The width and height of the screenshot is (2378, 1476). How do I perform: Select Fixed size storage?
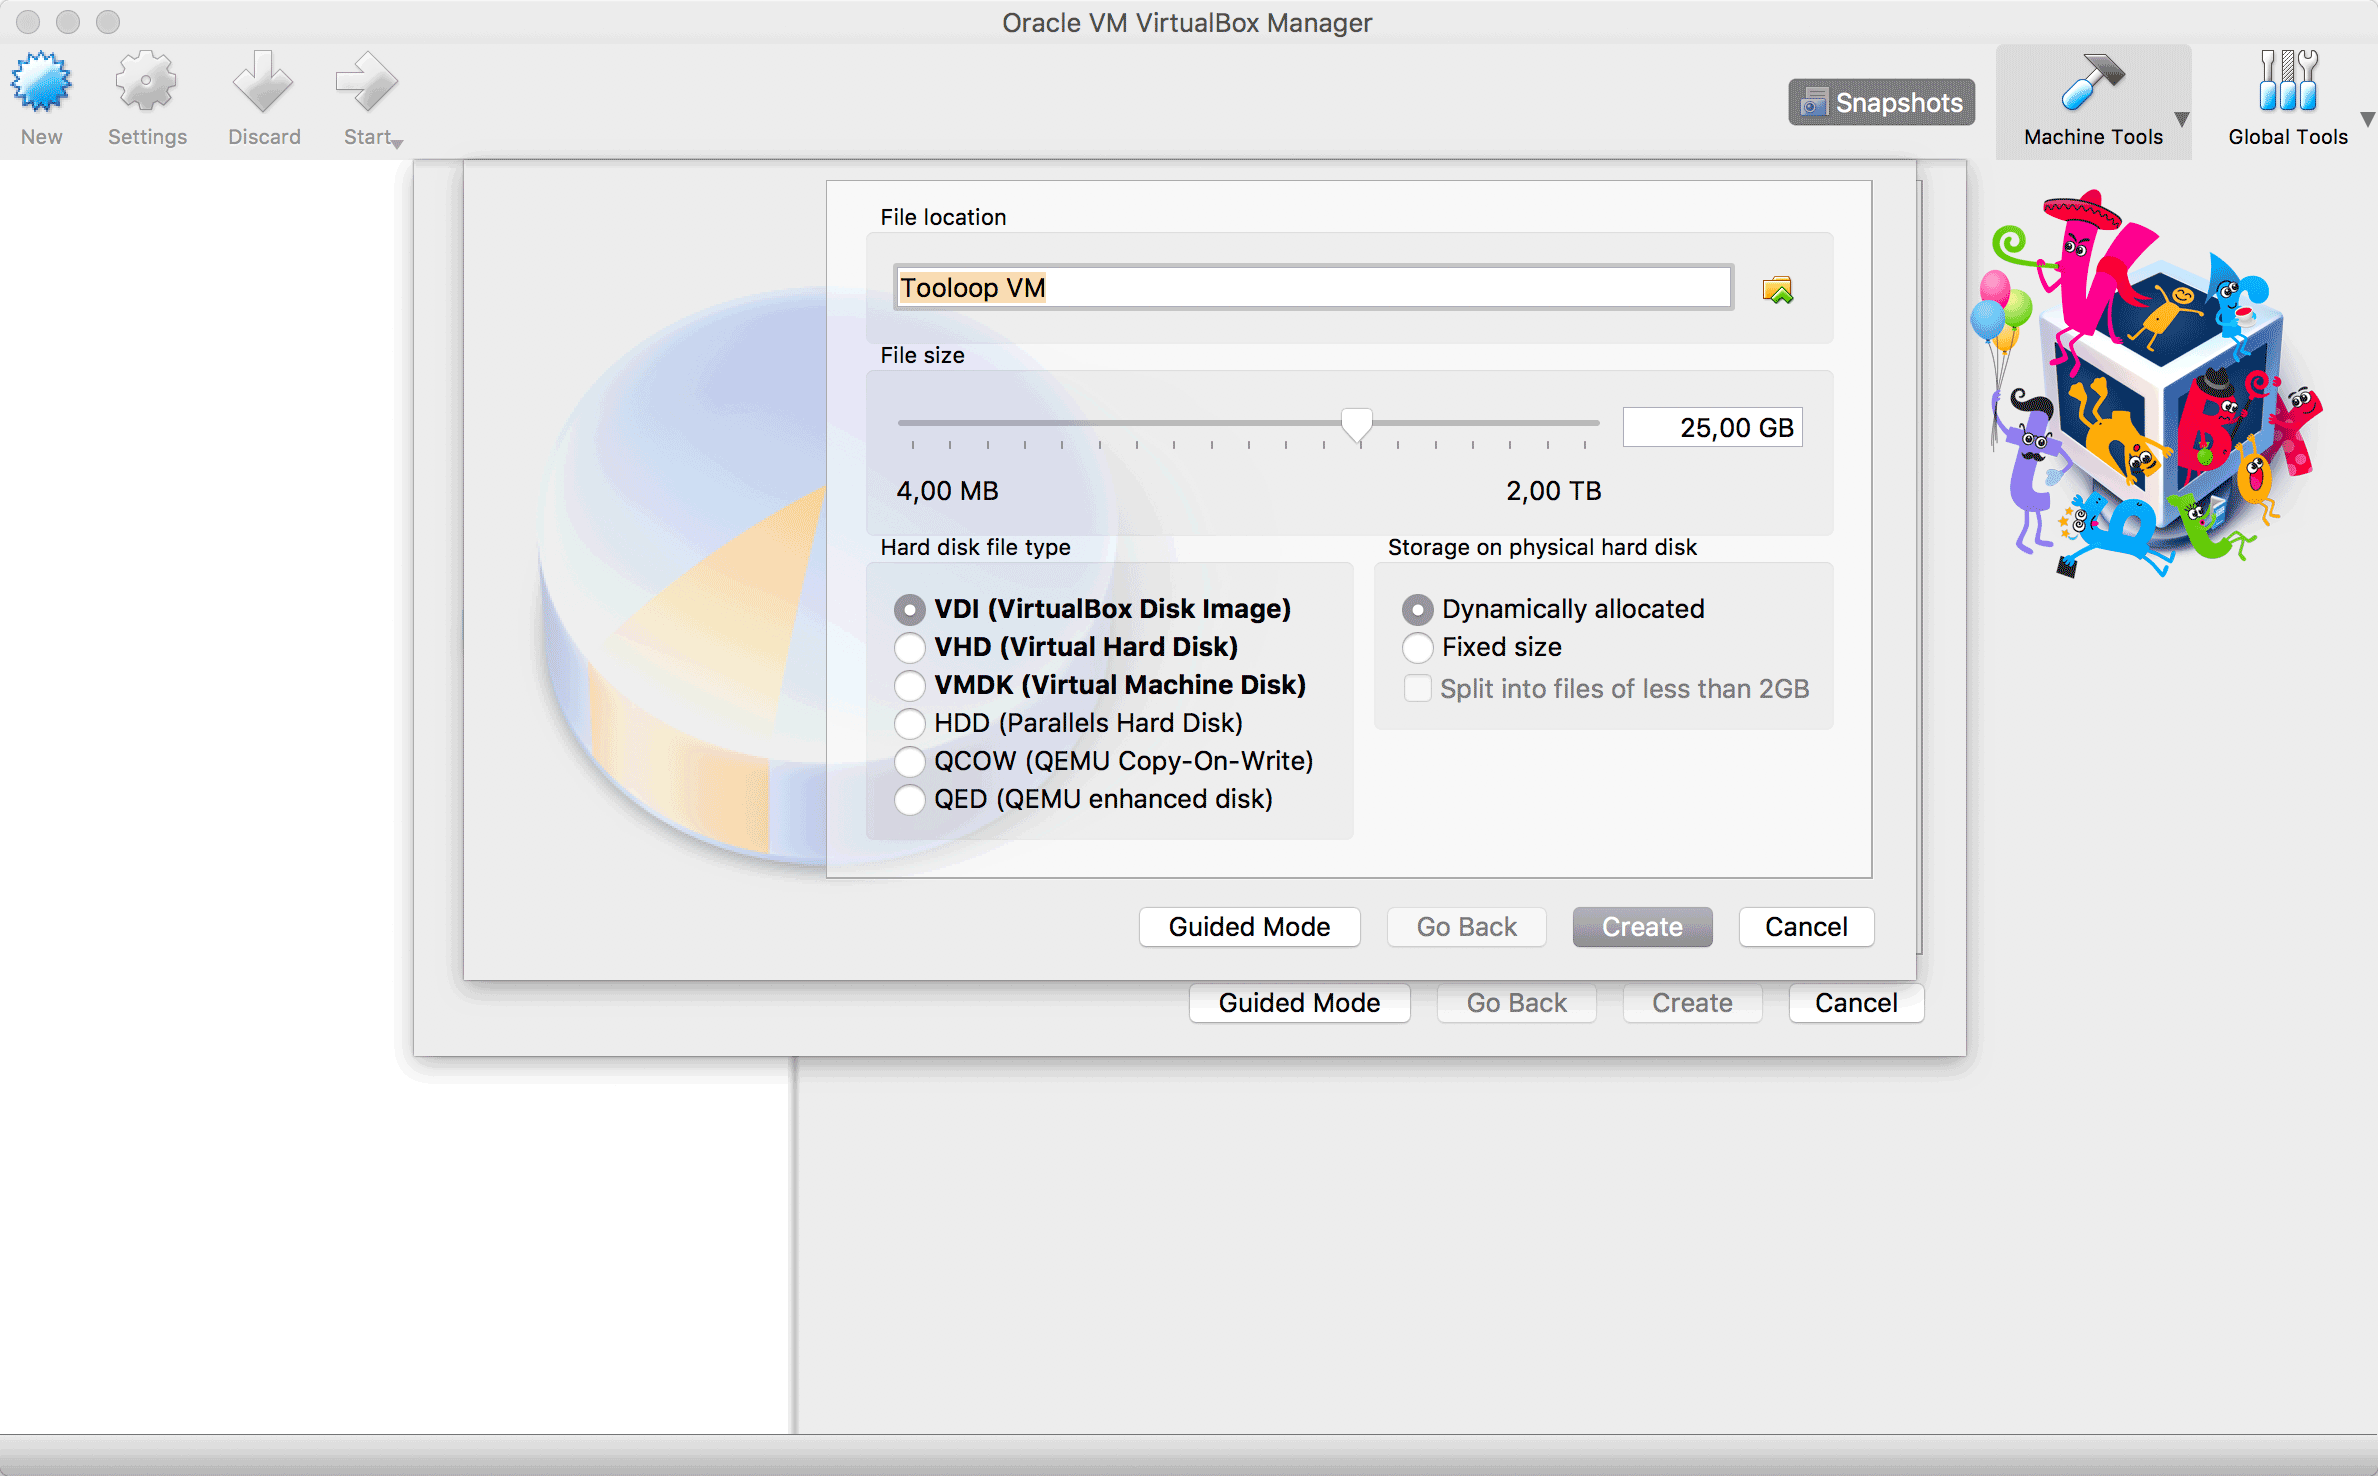(x=1481, y=647)
